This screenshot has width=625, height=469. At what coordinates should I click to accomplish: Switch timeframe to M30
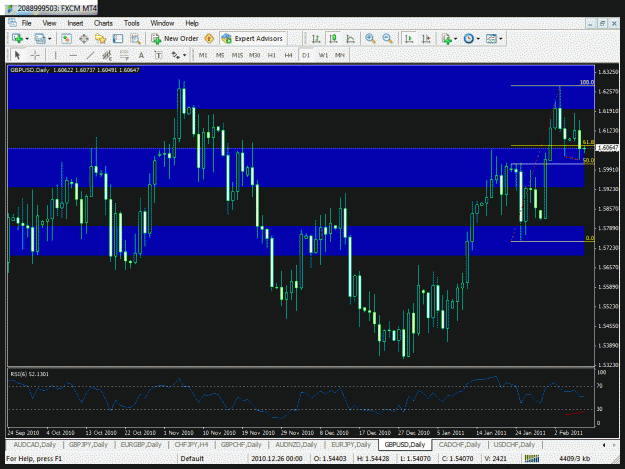pyautogui.click(x=254, y=55)
